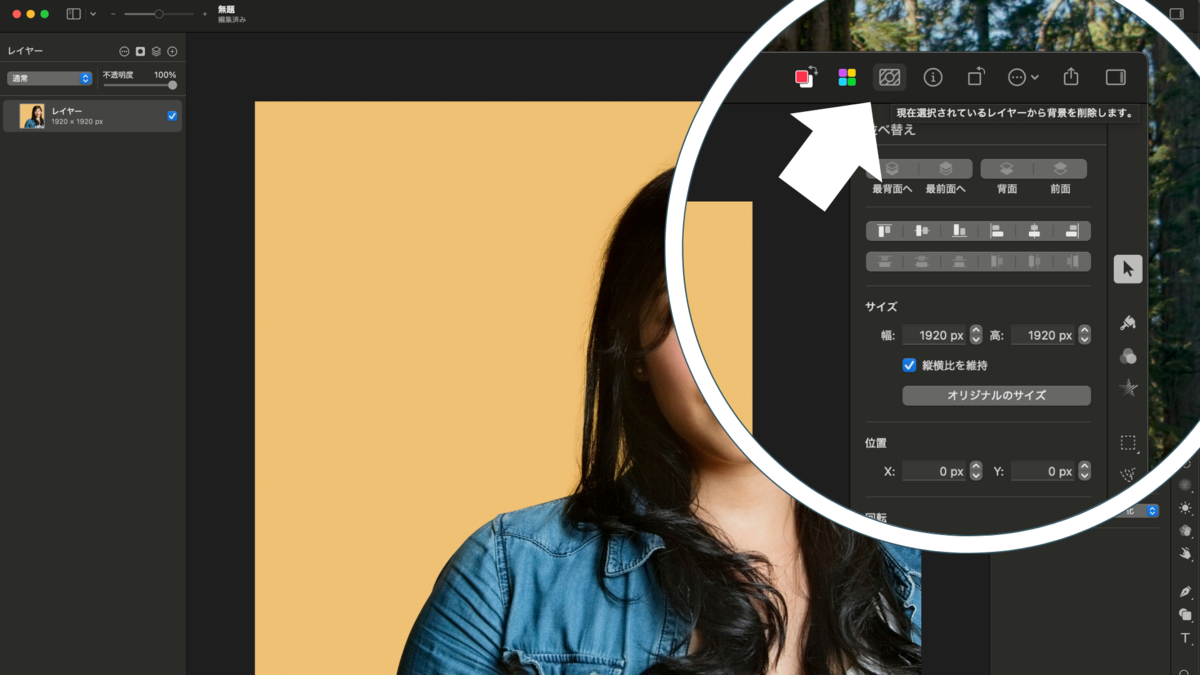Select the レイヤー layer thumbnail
Screen dimensions: 1200x675
click(32, 116)
